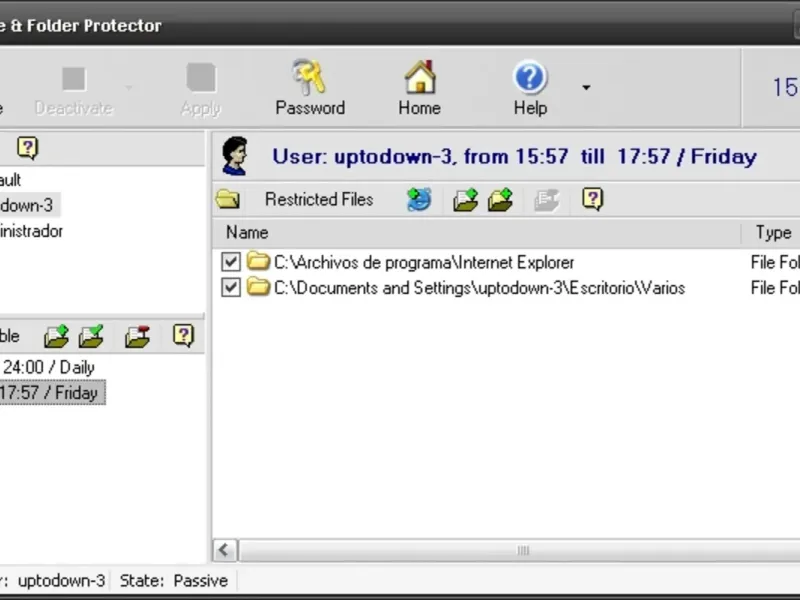800x600 pixels.
Task: Click the Restricted Files label
Action: [x=319, y=199]
